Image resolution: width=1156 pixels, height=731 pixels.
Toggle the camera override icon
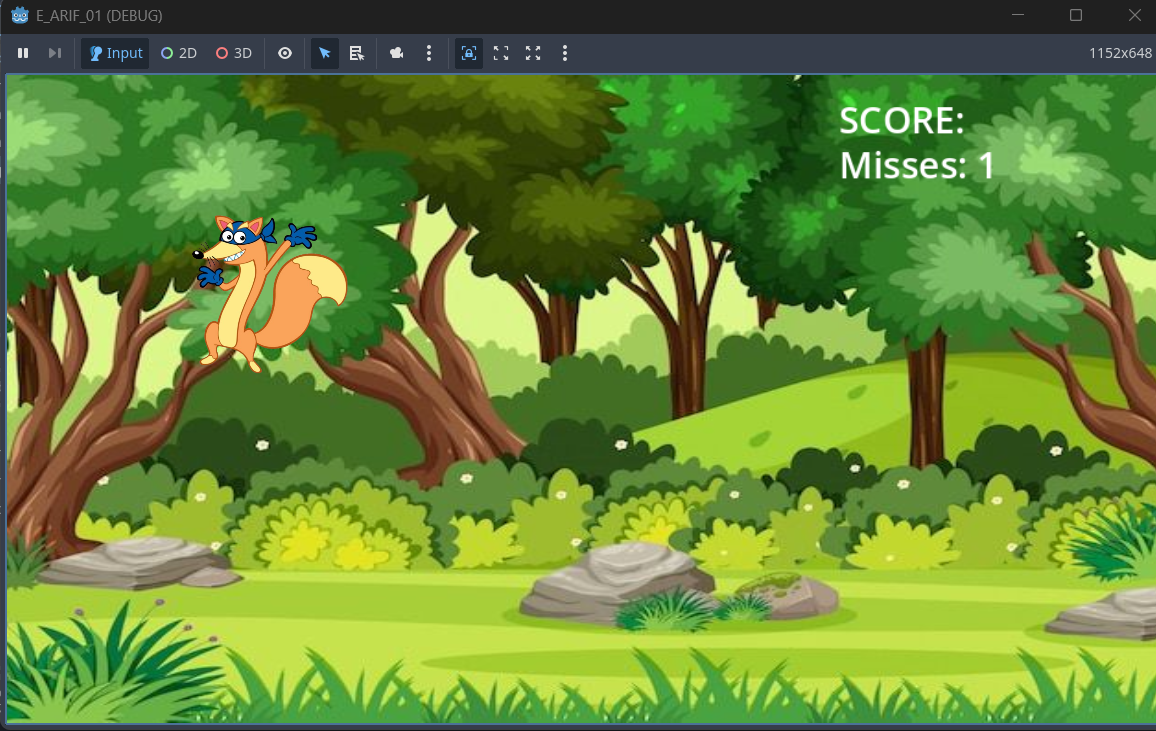[397, 53]
